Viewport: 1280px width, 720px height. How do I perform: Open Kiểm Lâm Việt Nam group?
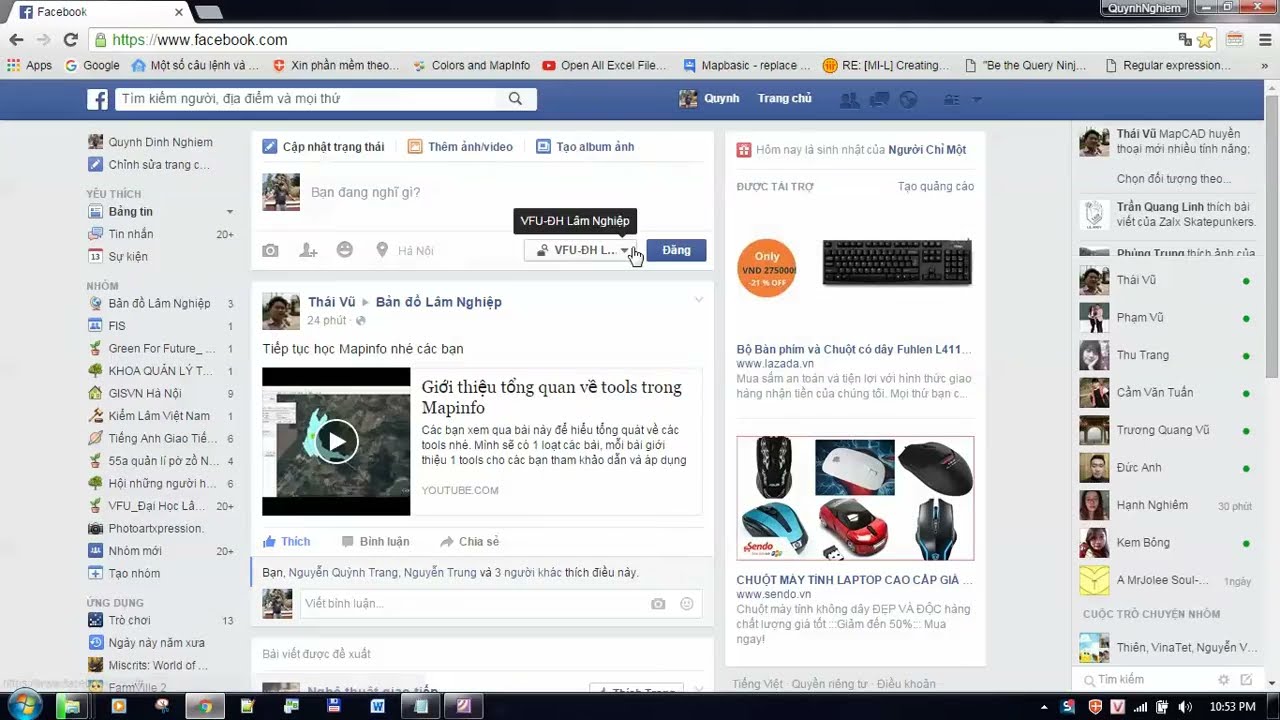[x=160, y=416]
